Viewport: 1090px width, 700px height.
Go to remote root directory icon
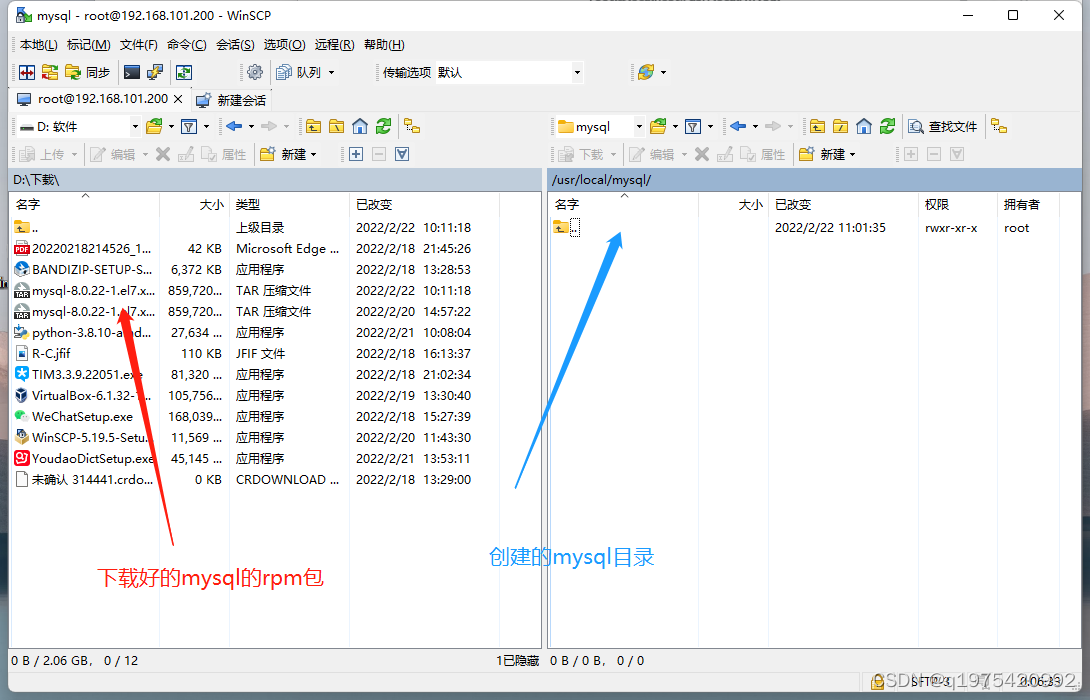tap(840, 127)
